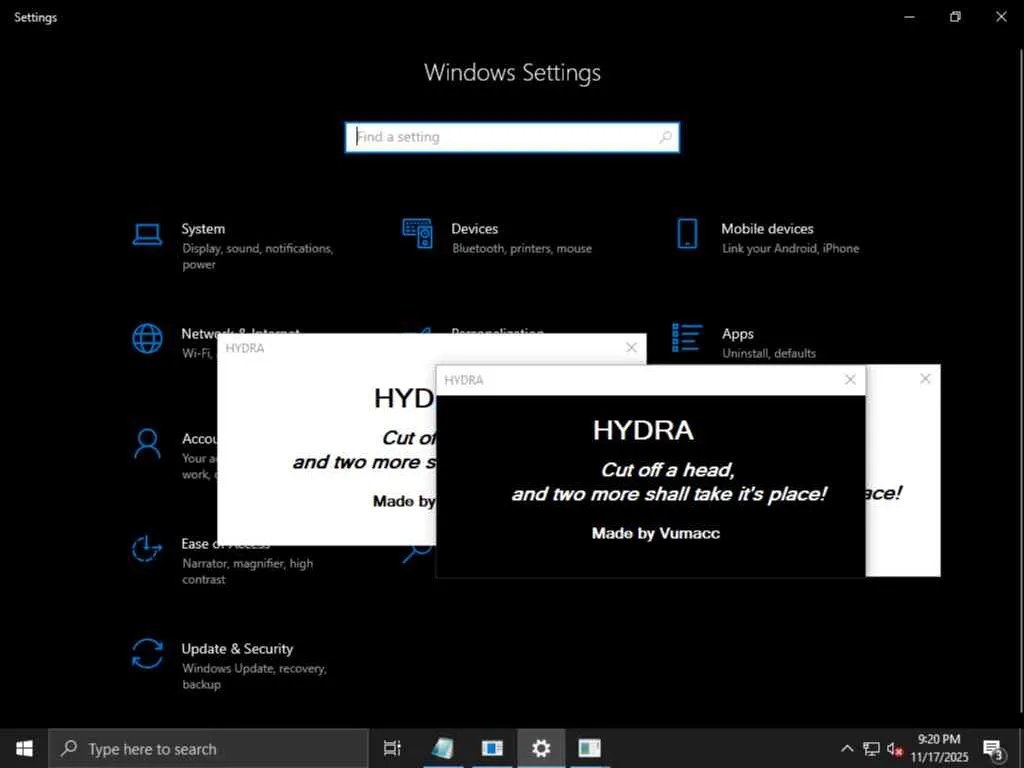Click the muted volume tray icon
Image resolution: width=1024 pixels, height=768 pixels.
point(895,749)
